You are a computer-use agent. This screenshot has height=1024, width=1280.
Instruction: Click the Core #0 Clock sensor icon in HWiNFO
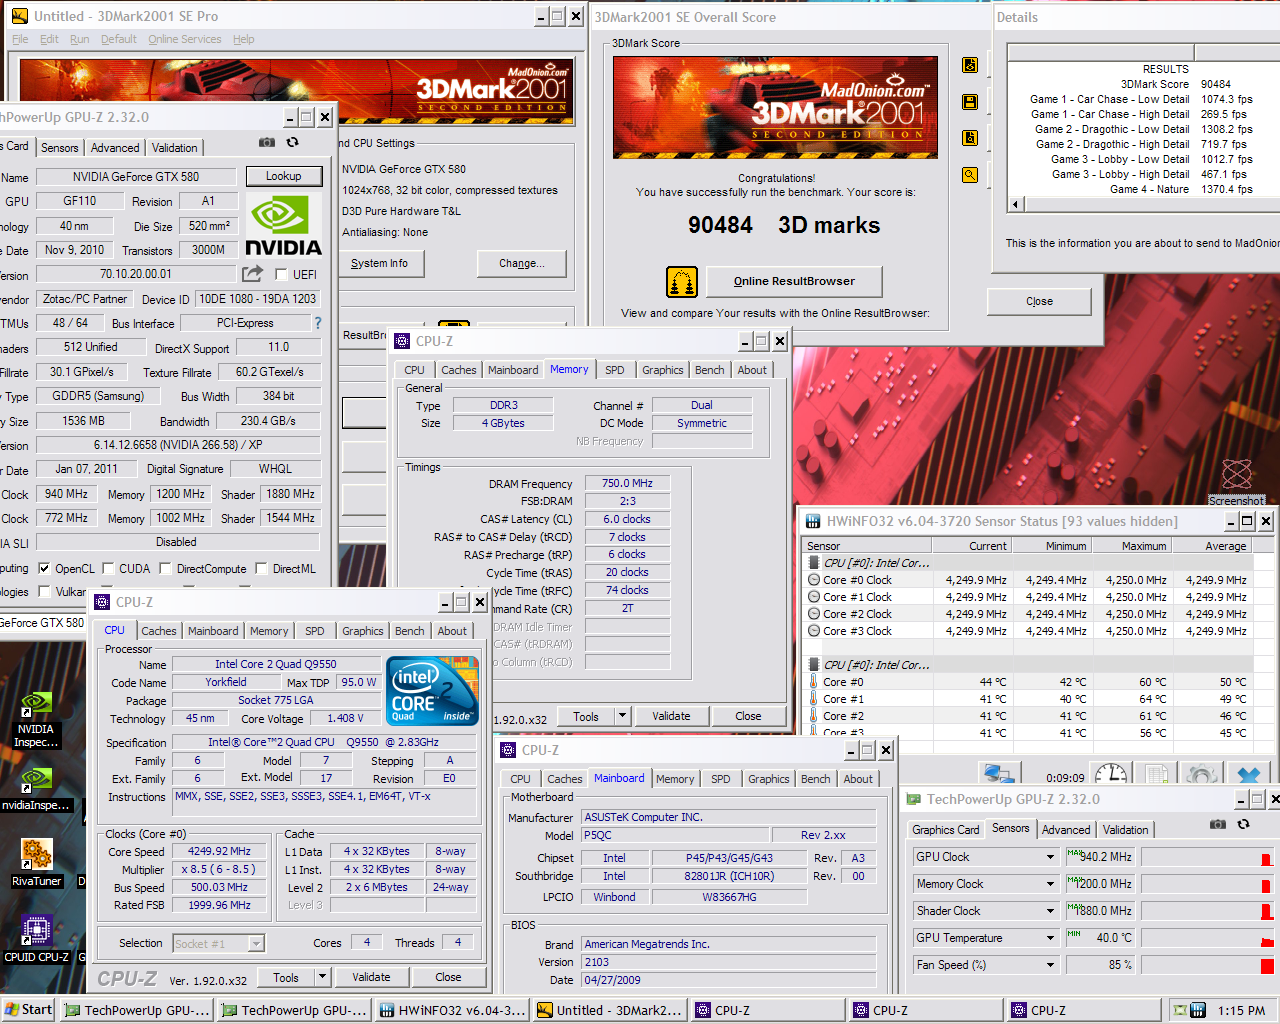(813, 580)
